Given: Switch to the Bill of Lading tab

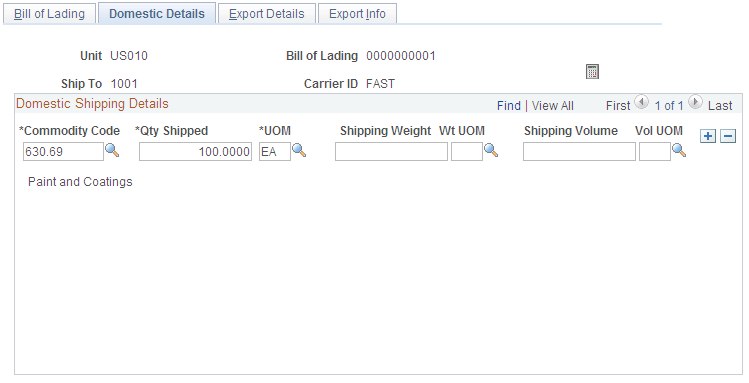Looking at the screenshot, I should (x=49, y=14).
